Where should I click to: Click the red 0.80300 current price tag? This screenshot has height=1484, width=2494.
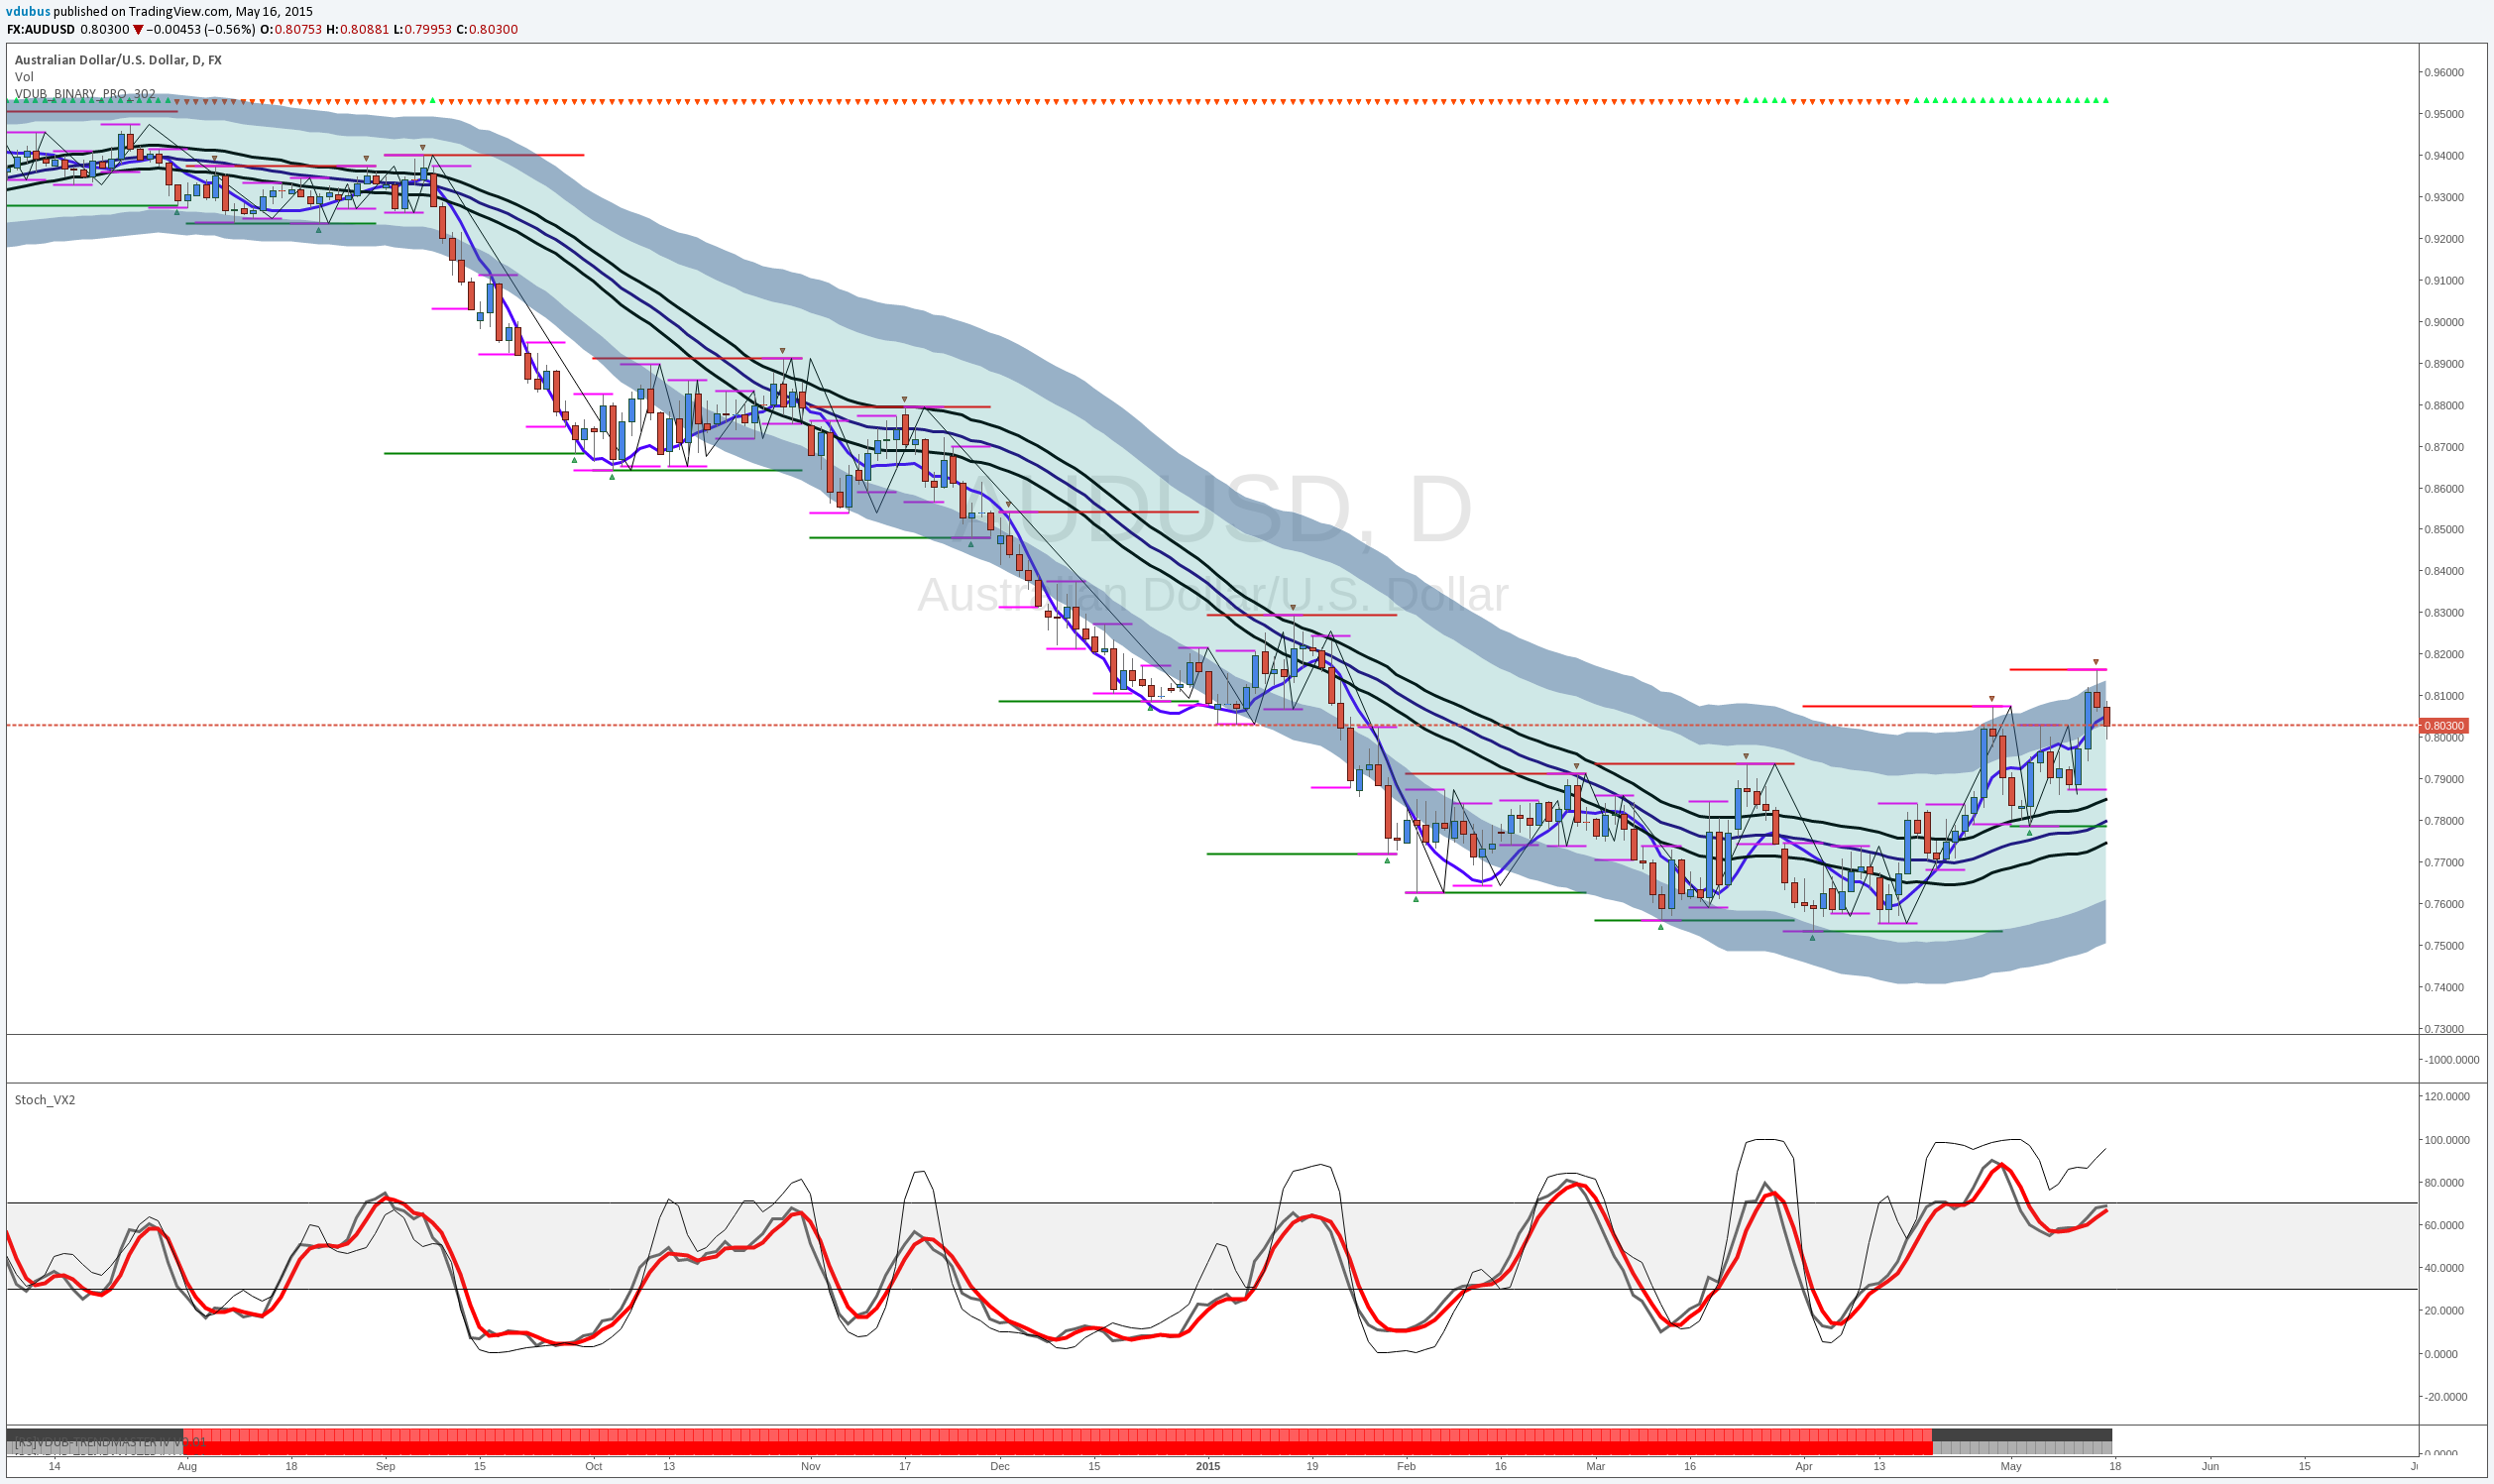coord(2444,726)
